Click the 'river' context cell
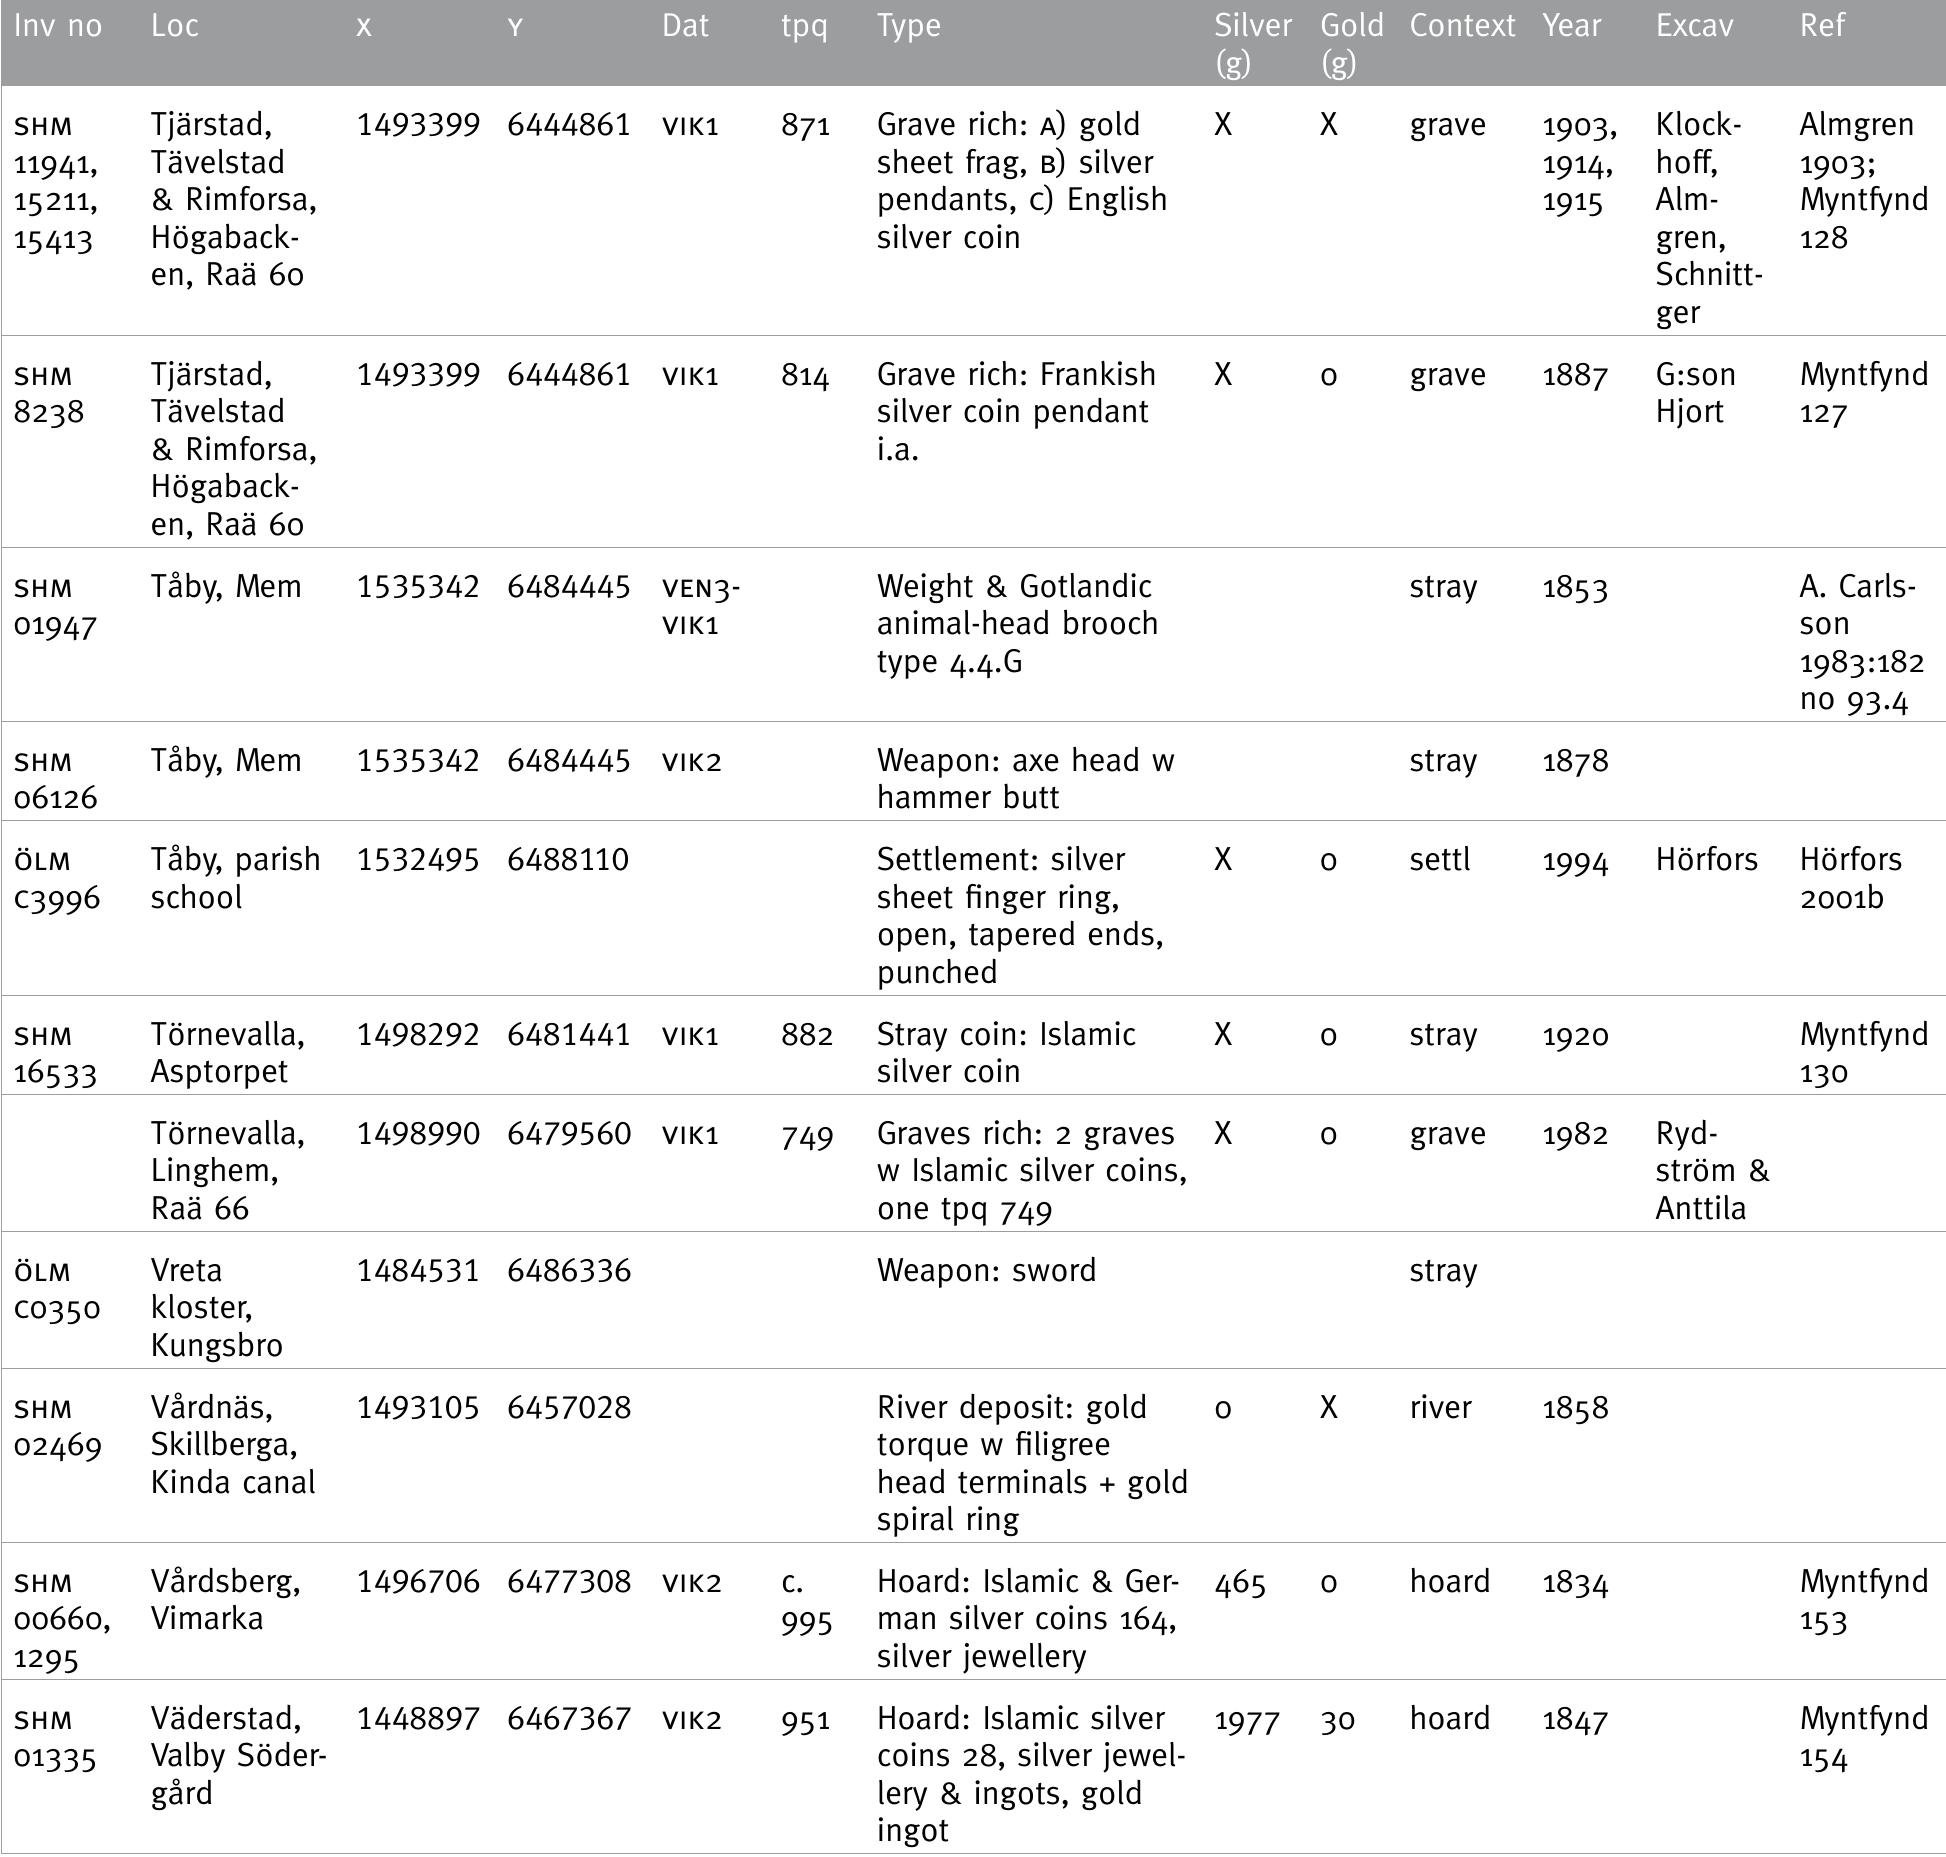1946x1857 pixels. [1440, 1407]
